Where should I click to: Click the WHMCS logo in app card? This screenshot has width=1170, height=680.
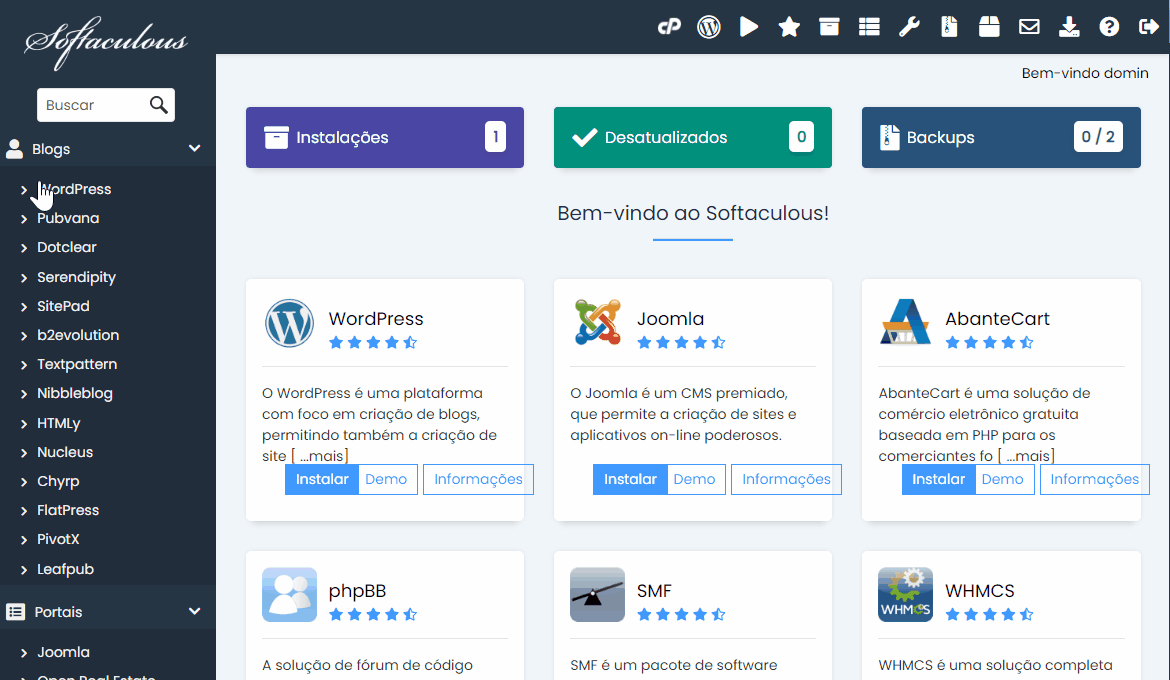(905, 595)
